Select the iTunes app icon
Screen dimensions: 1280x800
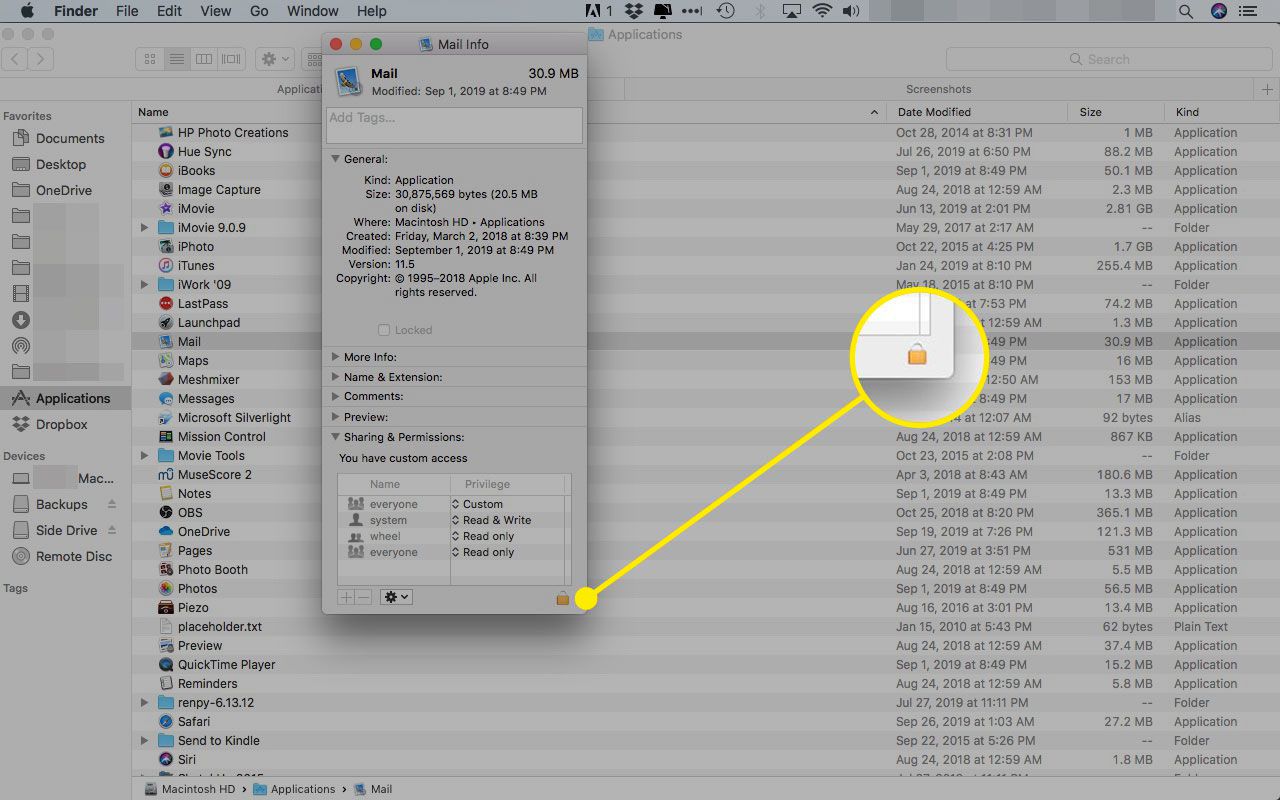pyautogui.click(x=166, y=266)
